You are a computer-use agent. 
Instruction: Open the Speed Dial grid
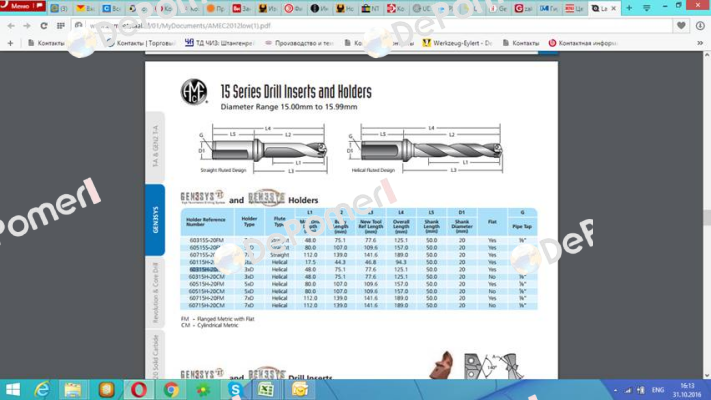coord(60,26)
